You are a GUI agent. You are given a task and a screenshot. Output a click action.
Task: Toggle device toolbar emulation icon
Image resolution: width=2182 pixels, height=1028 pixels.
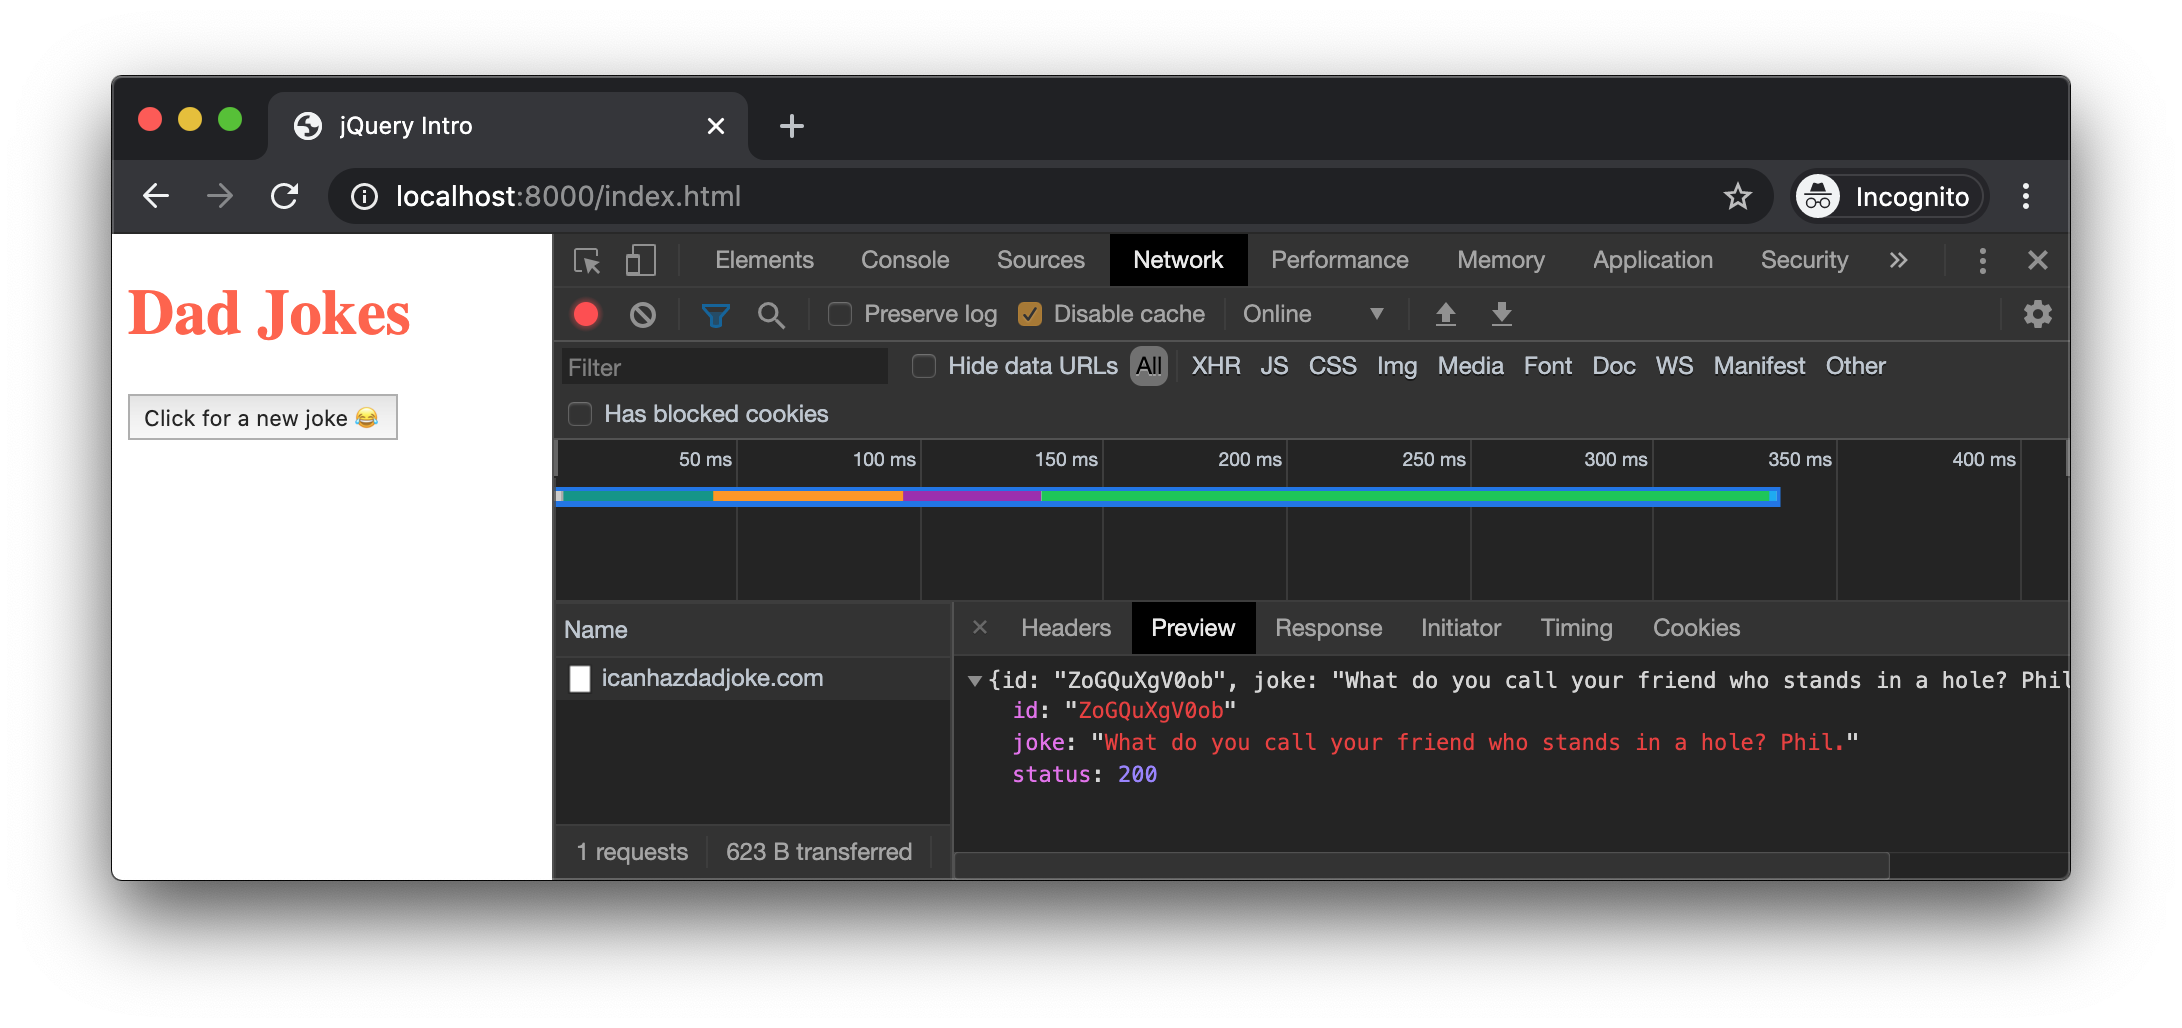[x=640, y=261]
